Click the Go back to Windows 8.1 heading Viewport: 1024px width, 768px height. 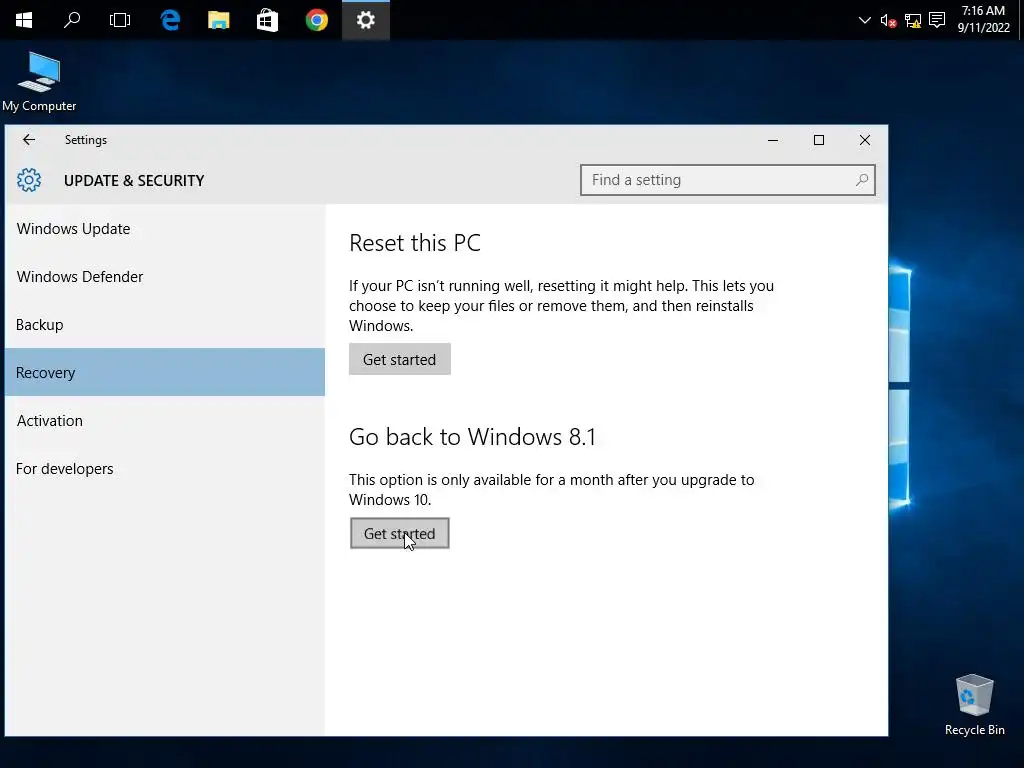(472, 437)
